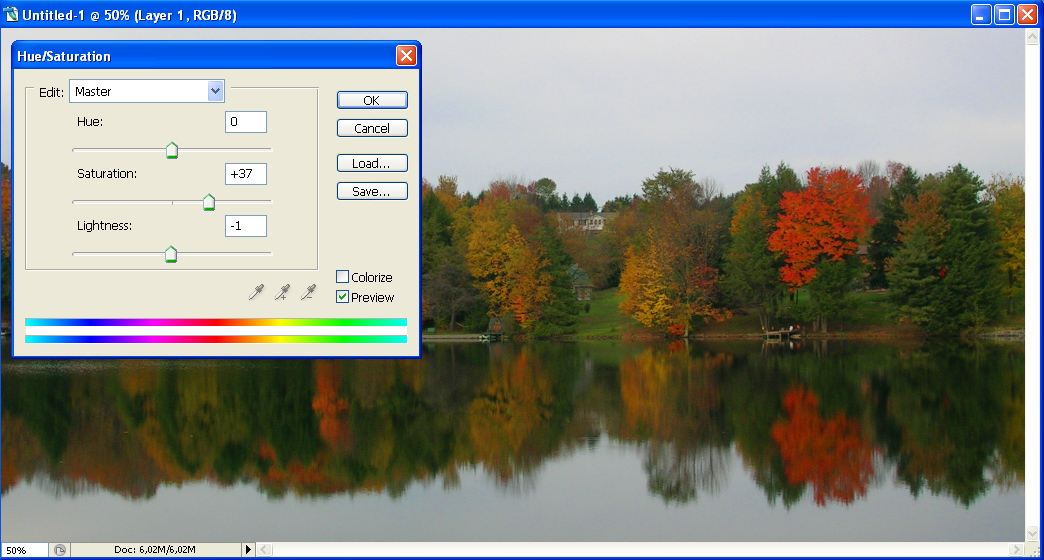Click the Saturation slider handle
This screenshot has width=1044, height=560.
[209, 203]
